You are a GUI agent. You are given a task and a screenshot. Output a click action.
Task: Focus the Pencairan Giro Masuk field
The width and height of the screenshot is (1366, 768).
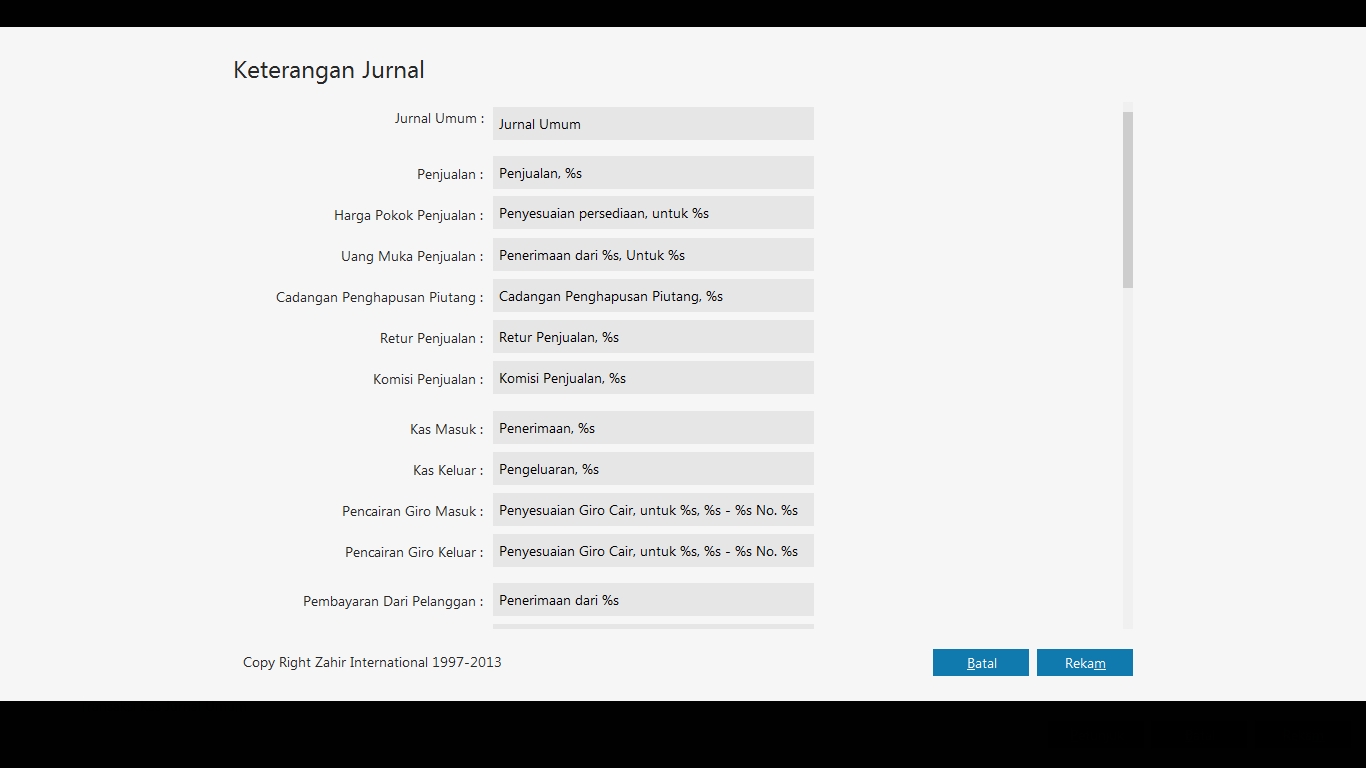[653, 510]
